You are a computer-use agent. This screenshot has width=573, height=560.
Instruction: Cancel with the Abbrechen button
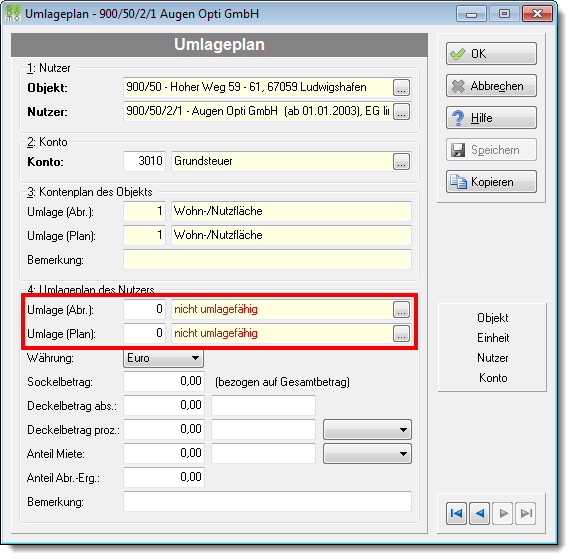pyautogui.click(x=491, y=86)
